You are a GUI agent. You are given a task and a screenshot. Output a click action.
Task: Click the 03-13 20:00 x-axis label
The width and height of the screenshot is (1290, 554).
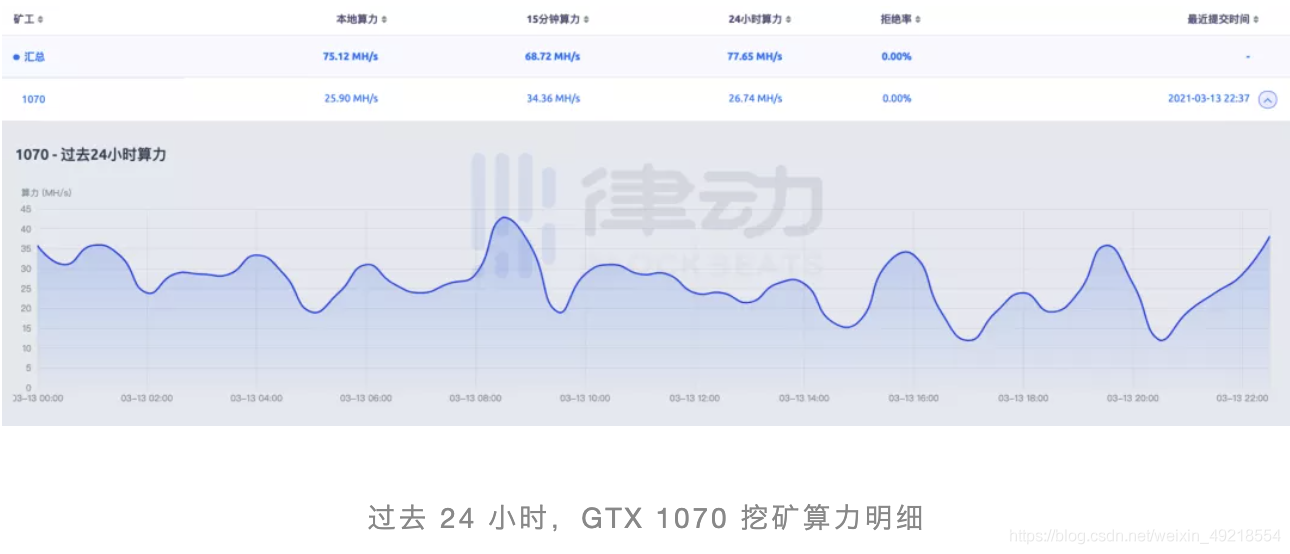[1133, 398]
